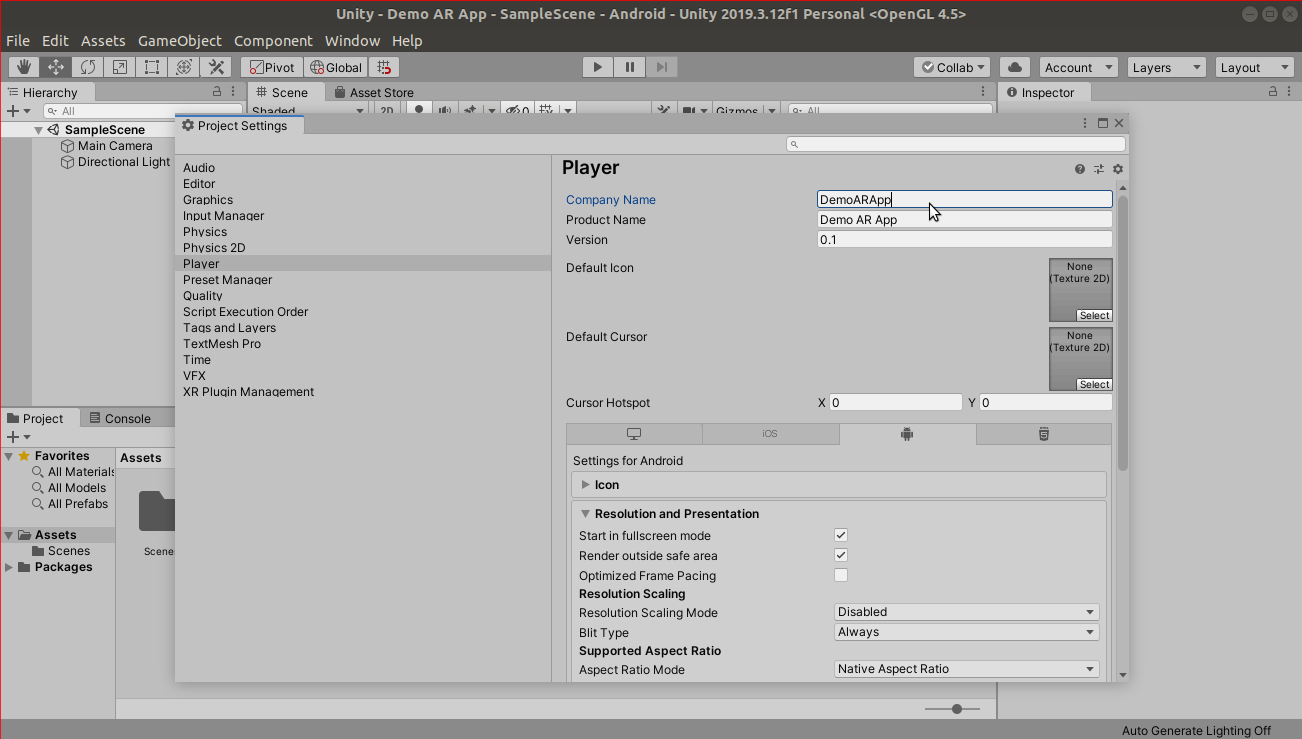Click Select under Default Icon

click(x=1094, y=315)
